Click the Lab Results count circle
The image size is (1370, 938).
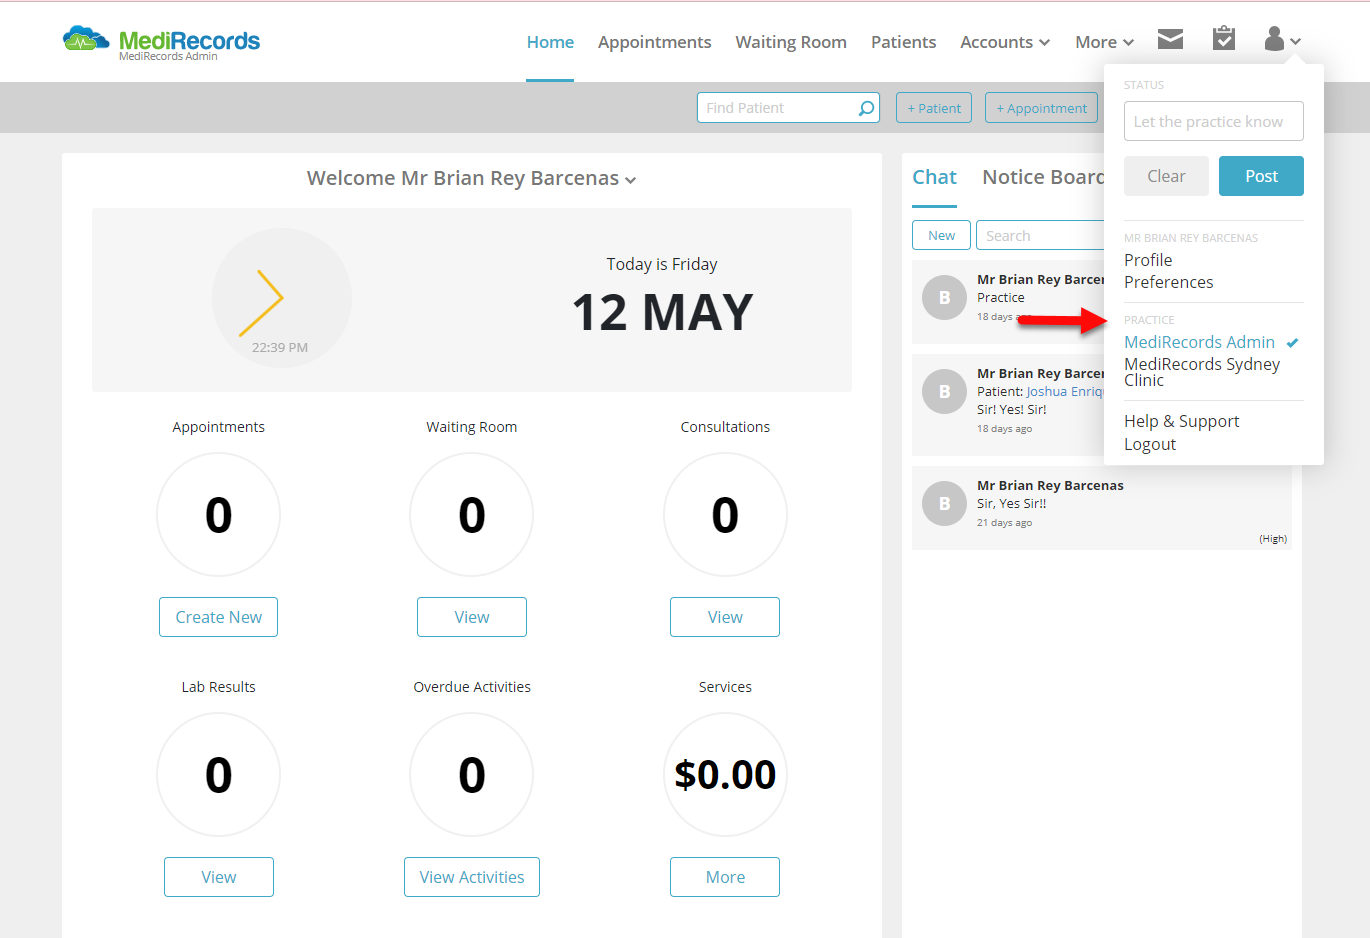pyautogui.click(x=218, y=775)
